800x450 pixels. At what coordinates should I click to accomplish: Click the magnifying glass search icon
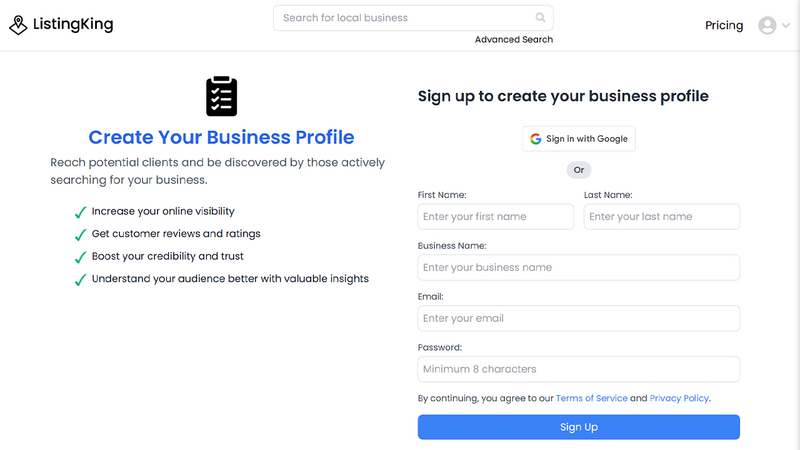(540, 18)
